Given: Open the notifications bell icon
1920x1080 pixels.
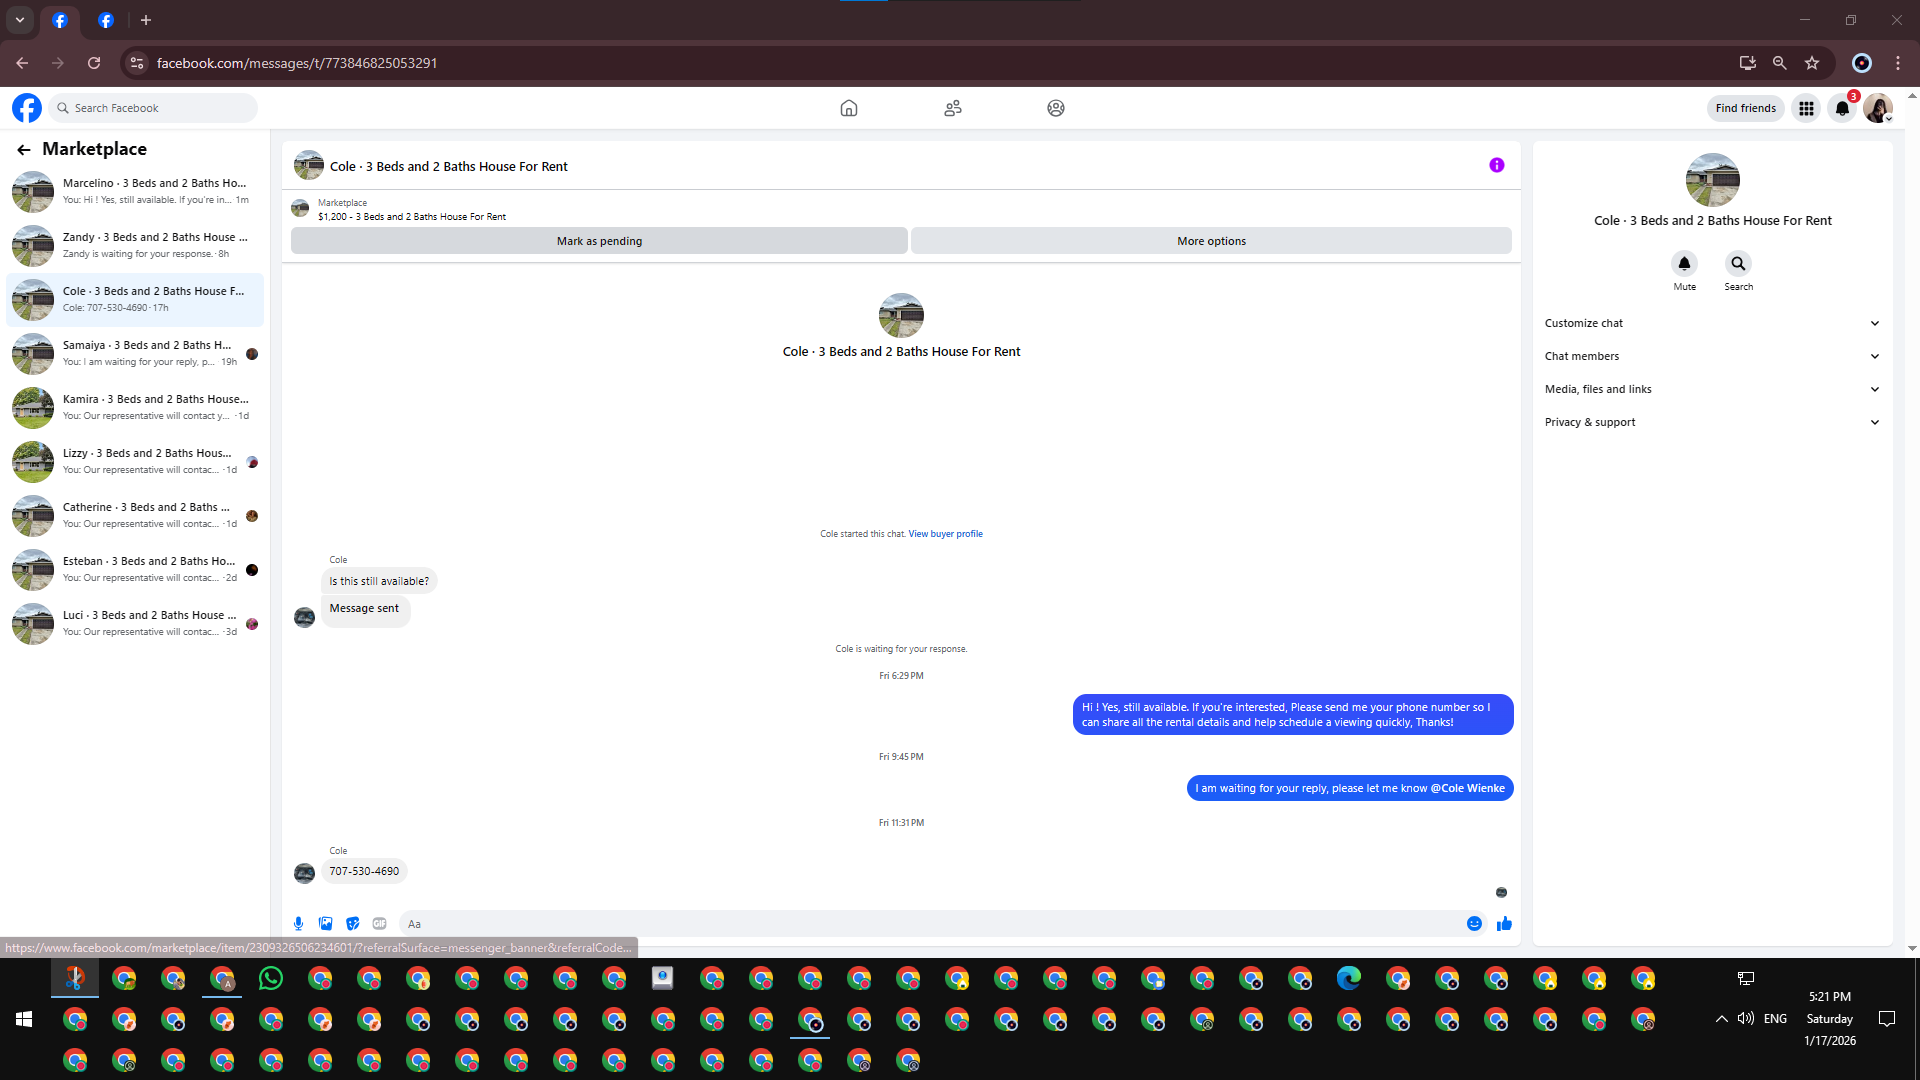Looking at the screenshot, I should [x=1842, y=108].
